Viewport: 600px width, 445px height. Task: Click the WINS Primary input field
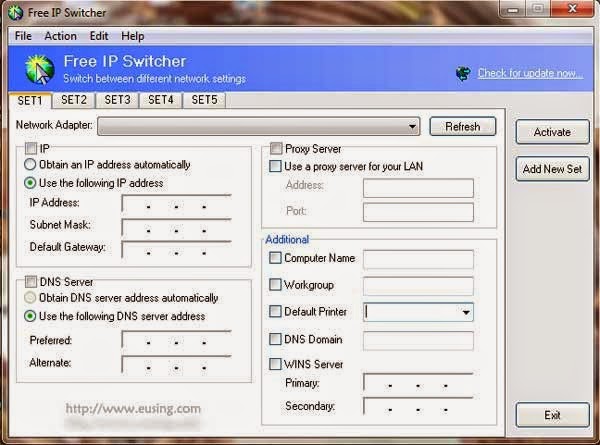(418, 382)
